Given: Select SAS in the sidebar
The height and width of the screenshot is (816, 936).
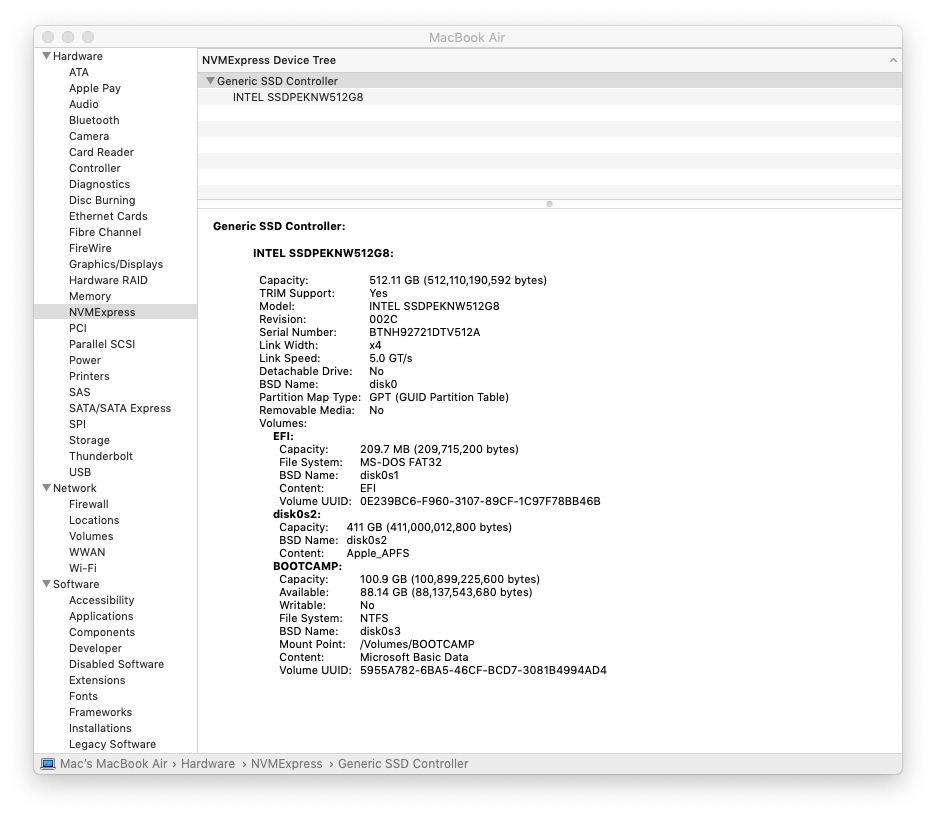Looking at the screenshot, I should (x=79, y=392).
